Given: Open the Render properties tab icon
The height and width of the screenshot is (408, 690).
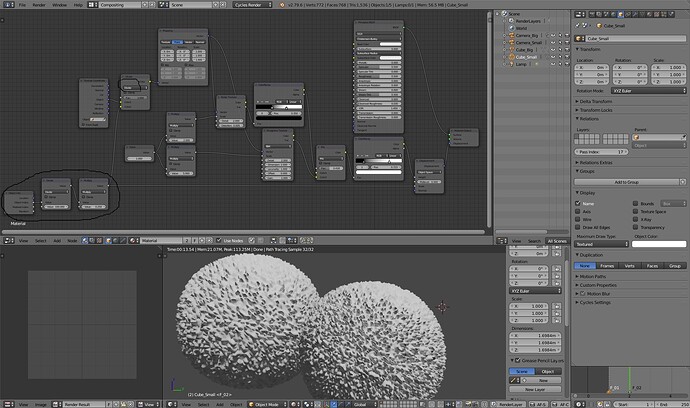Looking at the screenshot, I should 591,15.
